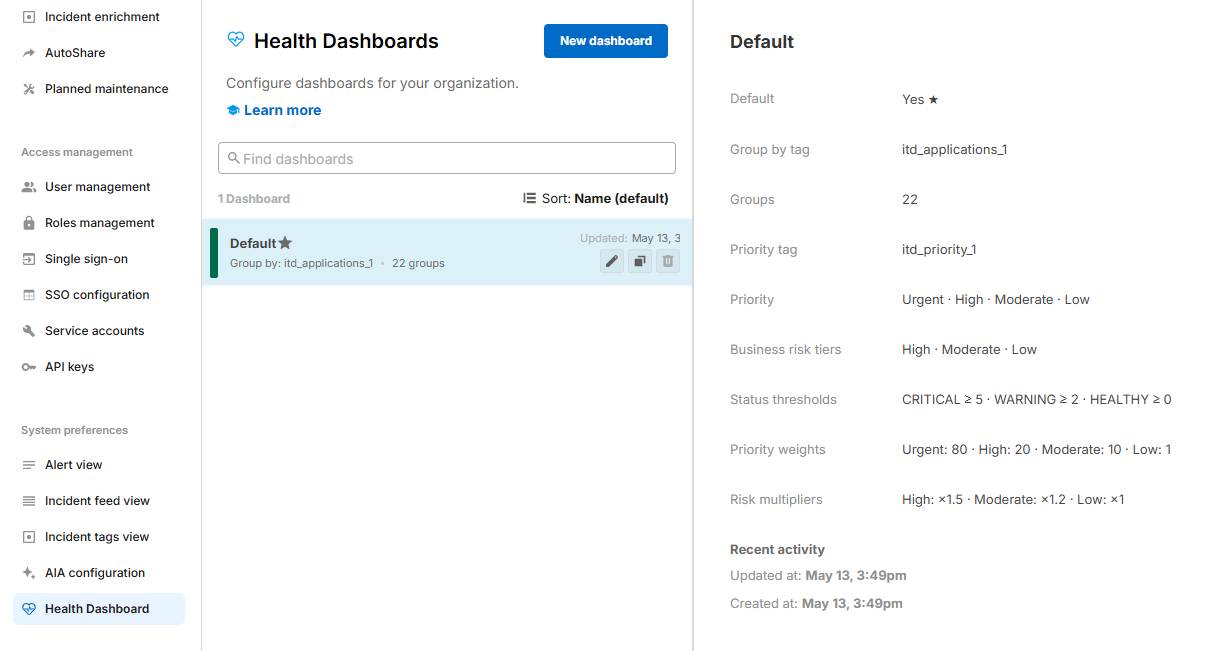Create a New dashboard
The height and width of the screenshot is (651, 1225).
point(606,41)
